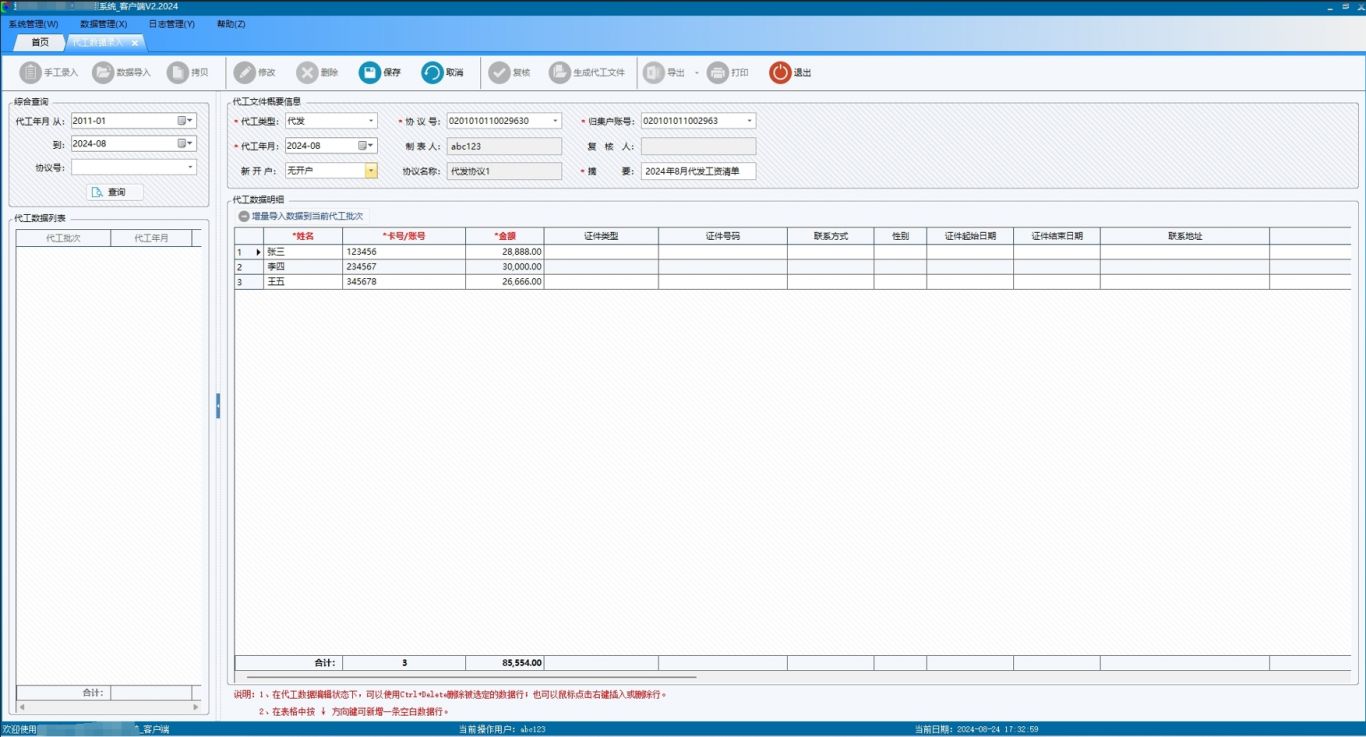Screen dimensions: 1366x737
Task: Select the cell containing 王五
Action: (303, 282)
